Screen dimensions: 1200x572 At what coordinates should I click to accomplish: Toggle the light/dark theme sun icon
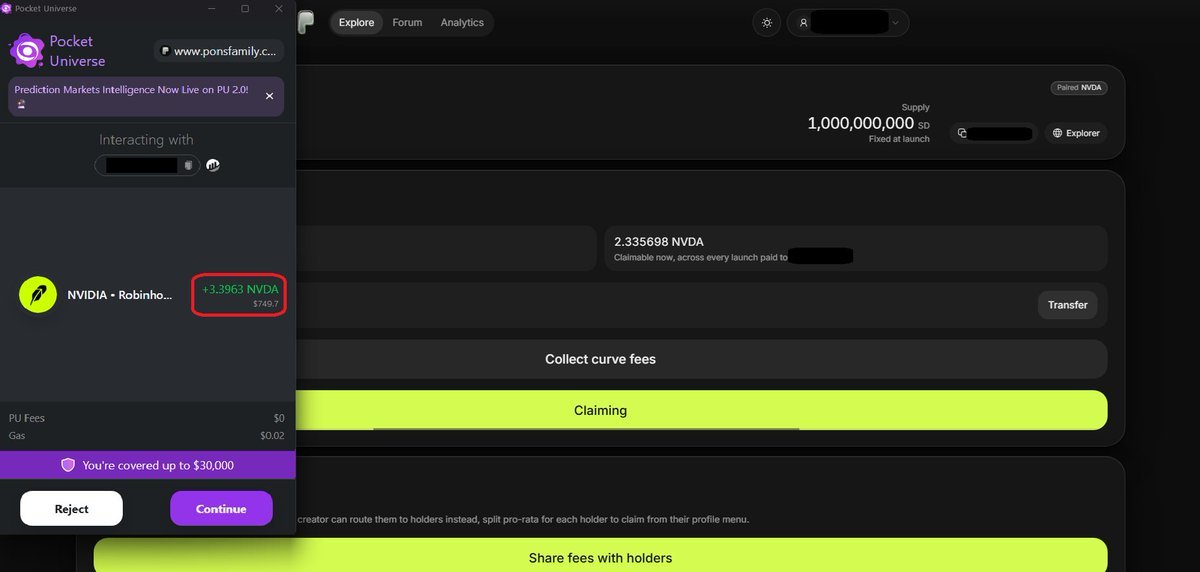coord(767,22)
